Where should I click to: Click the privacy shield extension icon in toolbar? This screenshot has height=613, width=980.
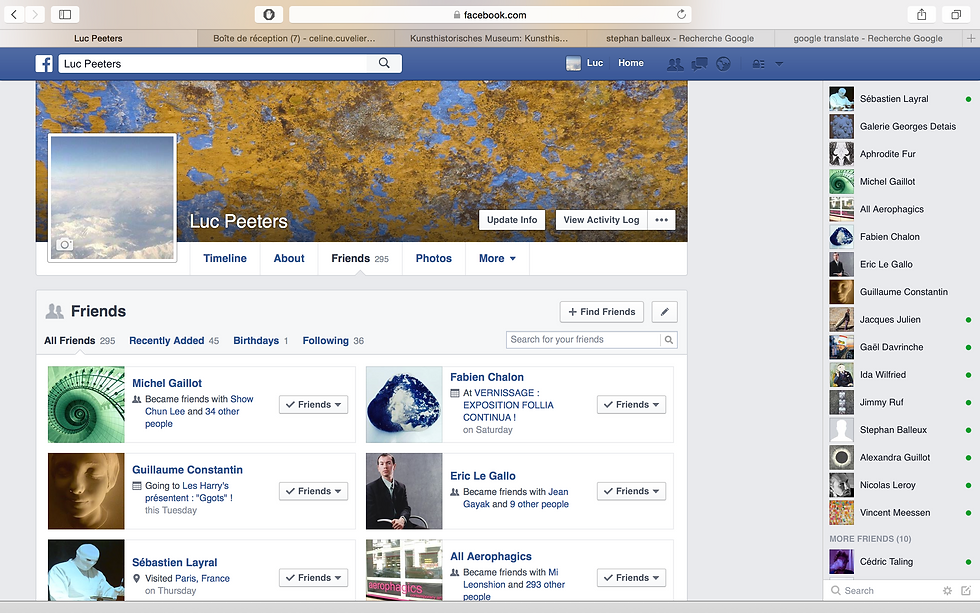pos(269,14)
